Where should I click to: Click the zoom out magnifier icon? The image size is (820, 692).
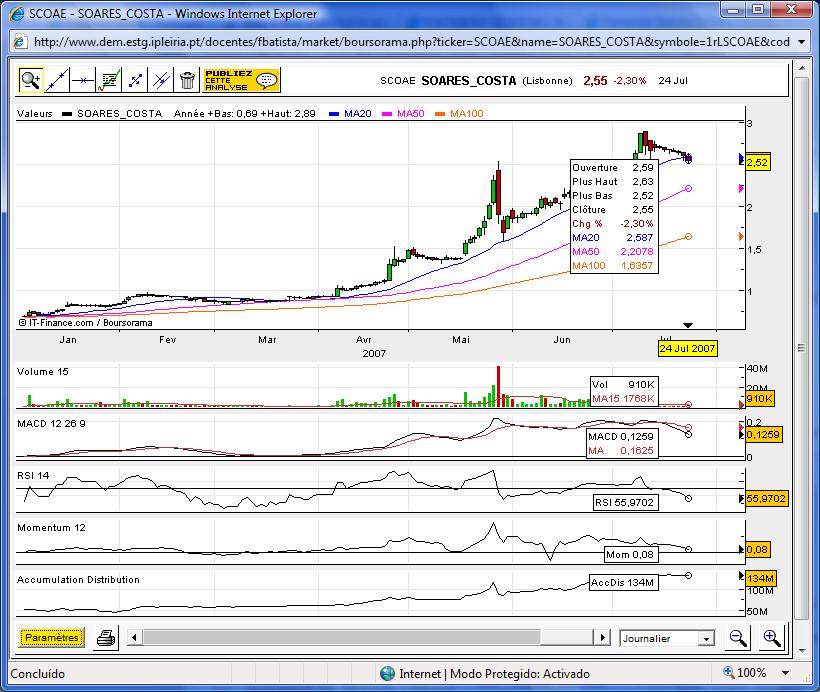pyautogui.click(x=738, y=638)
